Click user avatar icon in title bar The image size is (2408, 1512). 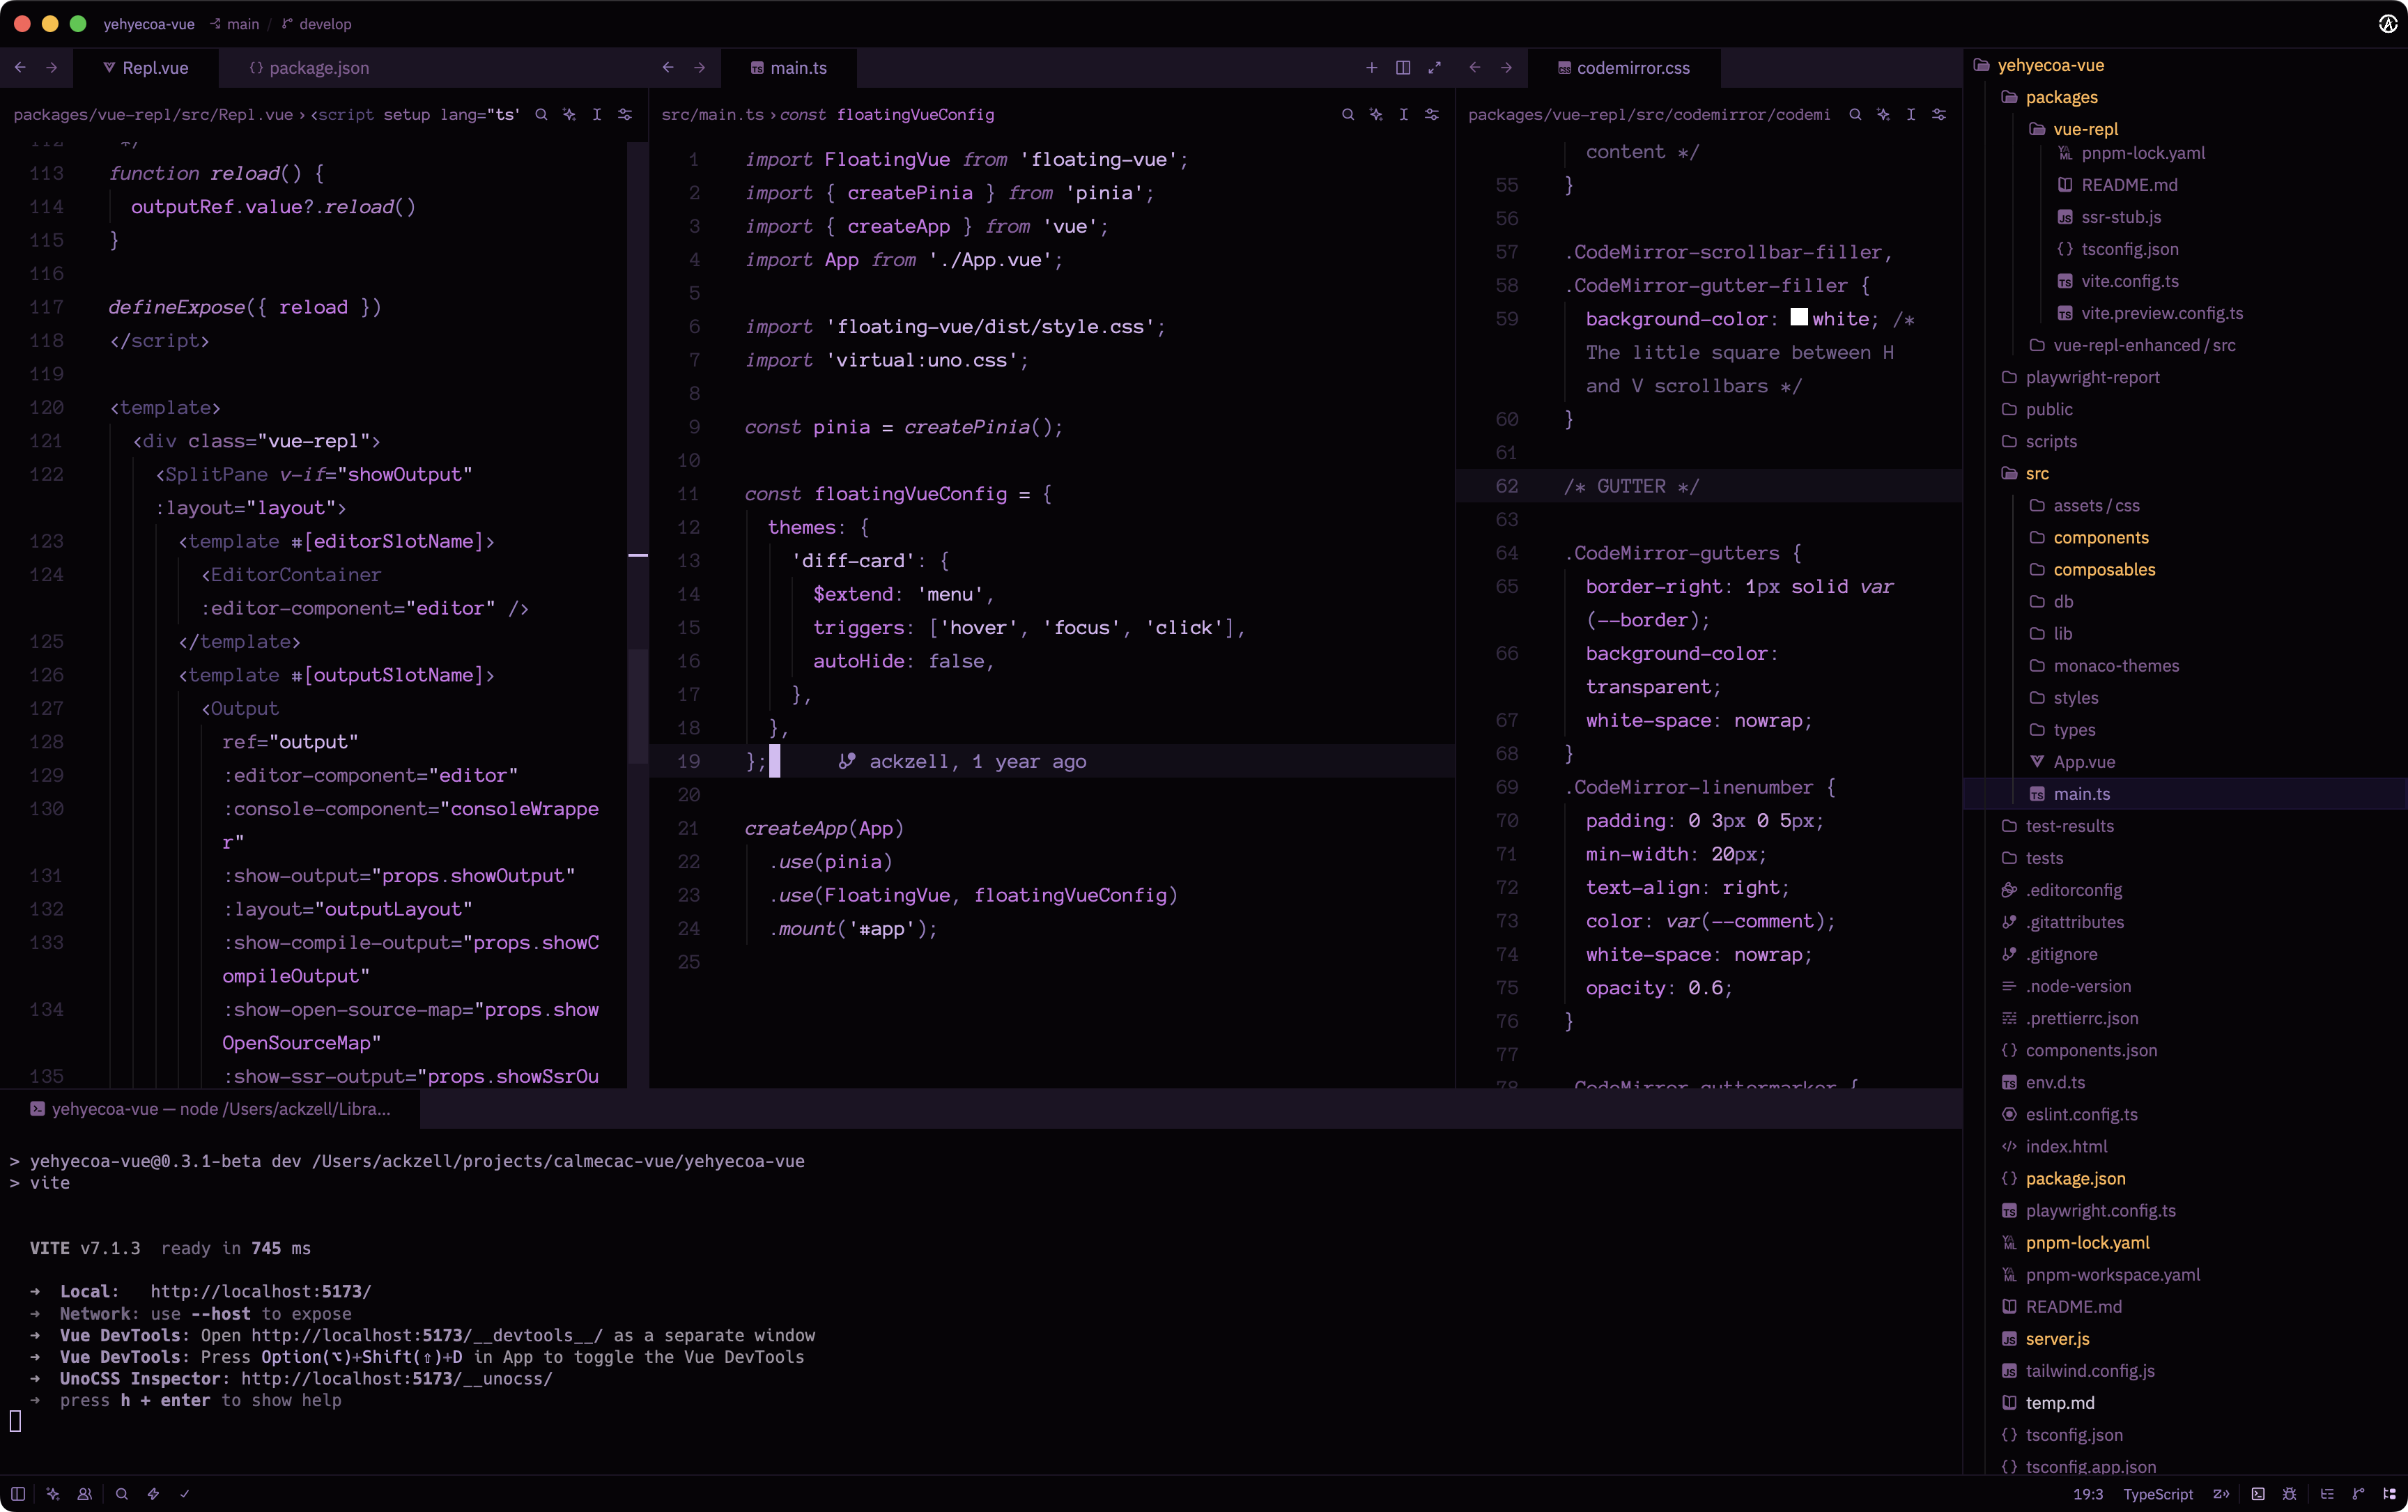click(x=2388, y=24)
